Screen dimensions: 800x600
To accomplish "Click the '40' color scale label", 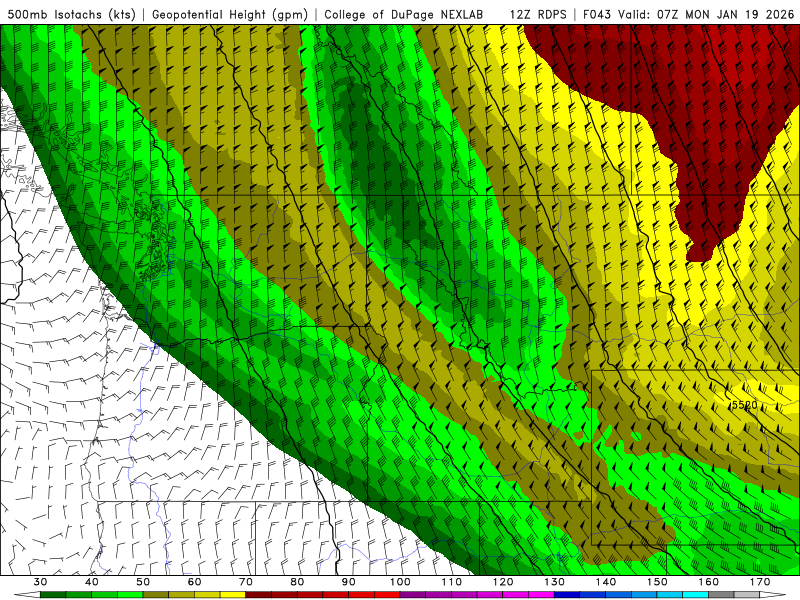I will pos(92,582).
